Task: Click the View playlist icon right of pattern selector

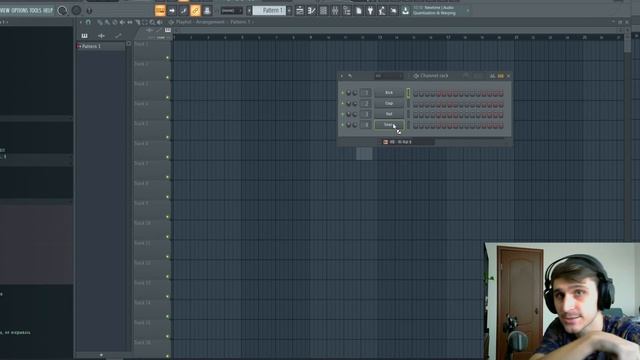Action: click(x=300, y=11)
